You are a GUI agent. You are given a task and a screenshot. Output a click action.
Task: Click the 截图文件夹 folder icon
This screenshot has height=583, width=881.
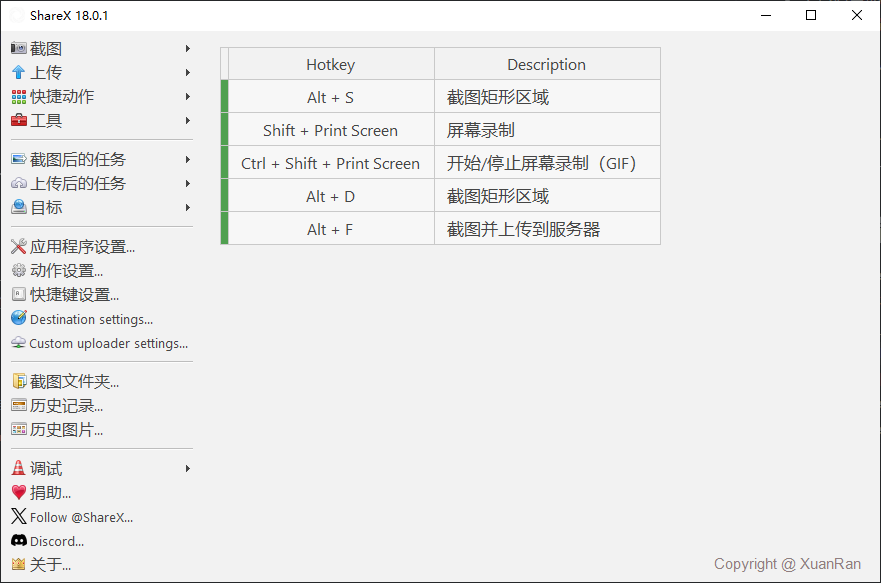click(x=18, y=382)
